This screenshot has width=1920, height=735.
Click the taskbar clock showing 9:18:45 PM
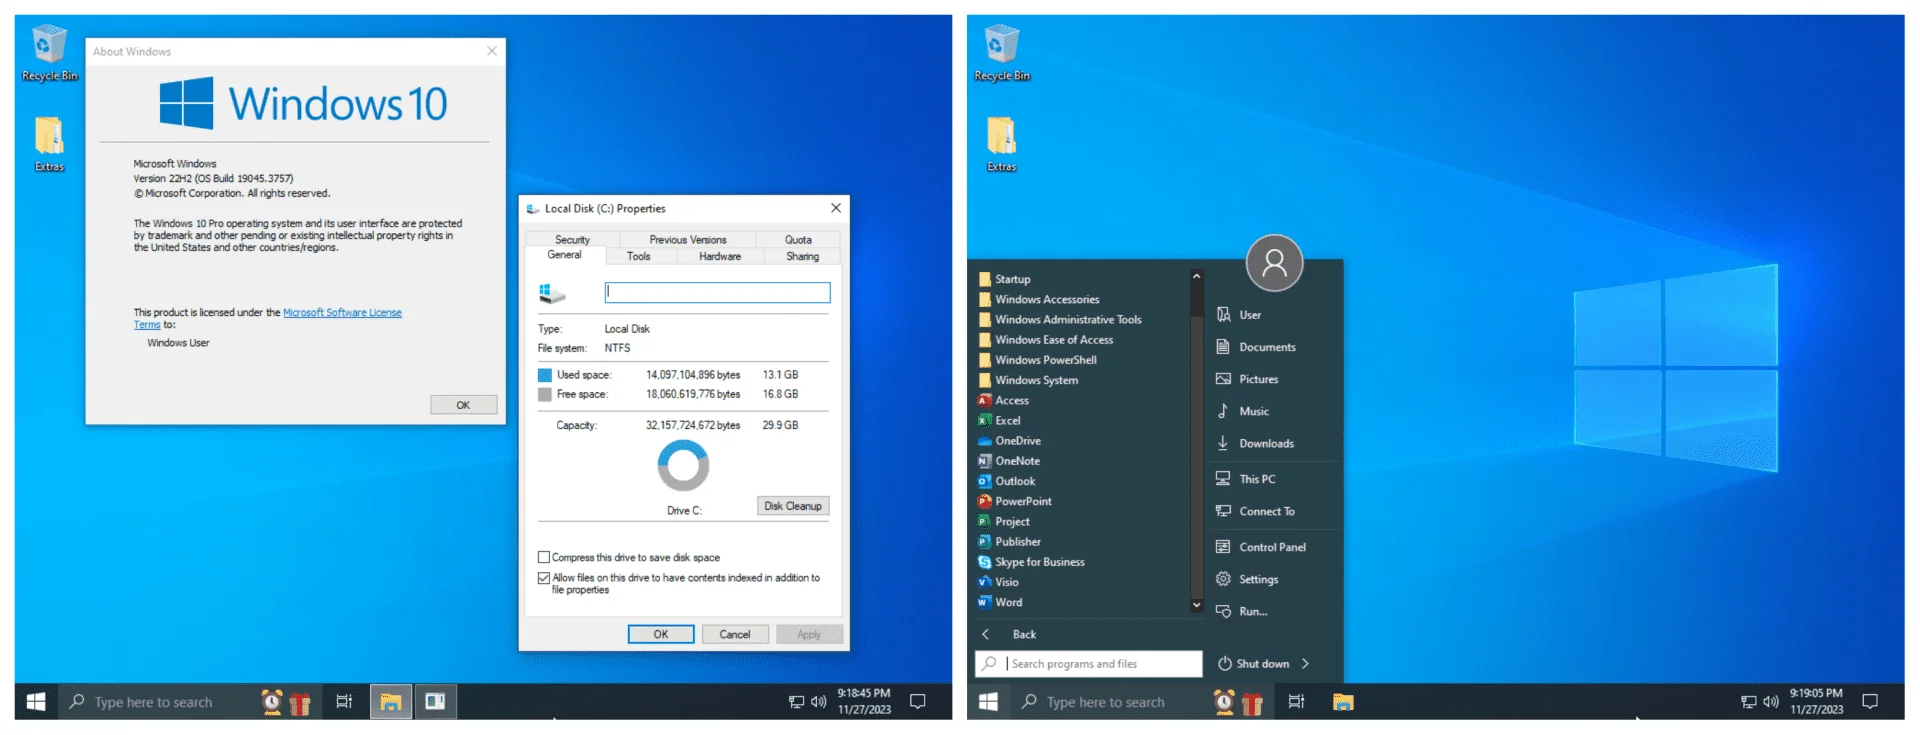[864, 701]
